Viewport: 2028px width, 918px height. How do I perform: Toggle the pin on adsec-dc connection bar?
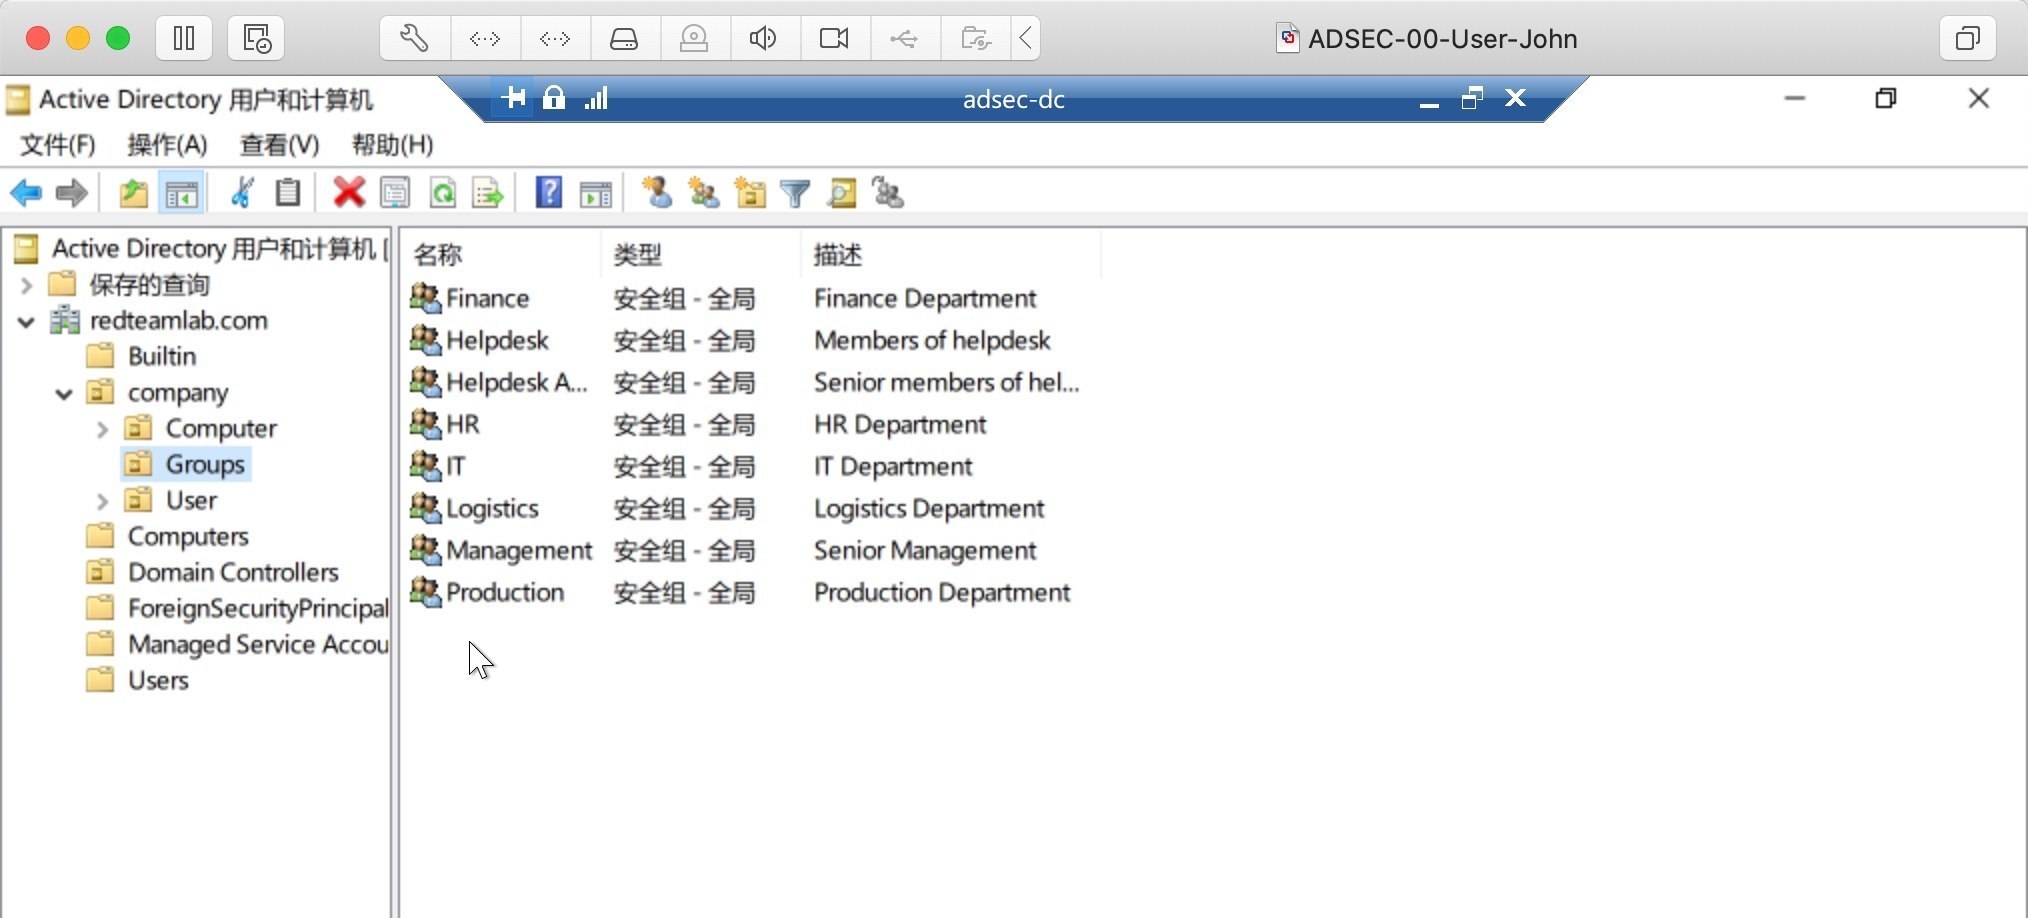pyautogui.click(x=514, y=98)
